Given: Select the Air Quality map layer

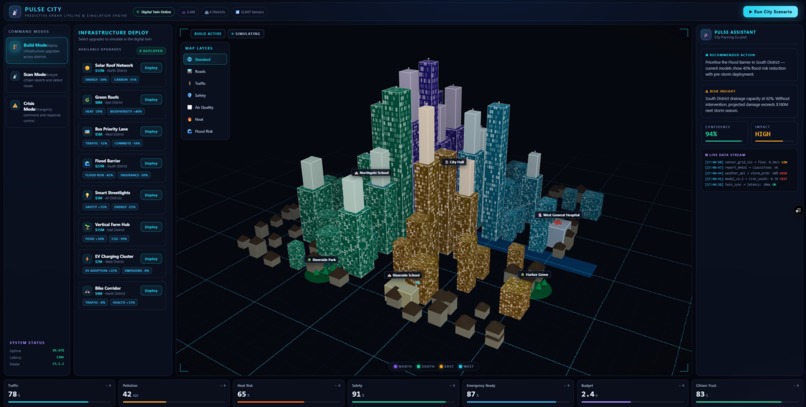Looking at the screenshot, I should 205,107.
